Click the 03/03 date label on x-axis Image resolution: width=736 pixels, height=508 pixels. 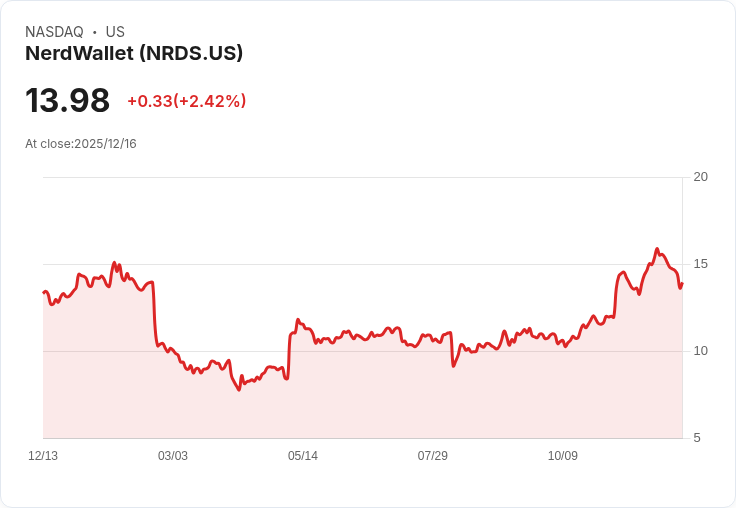[173, 455]
